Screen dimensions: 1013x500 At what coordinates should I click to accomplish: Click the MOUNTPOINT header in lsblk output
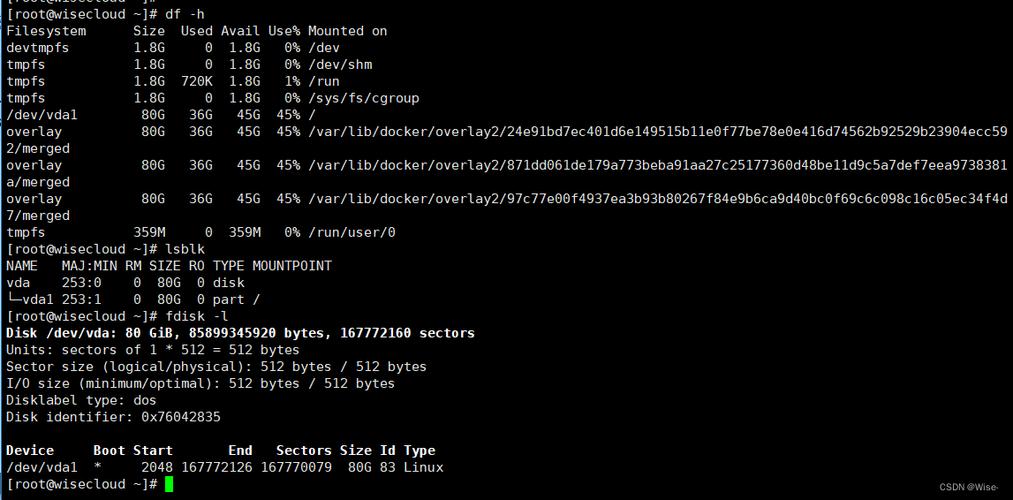click(x=292, y=266)
